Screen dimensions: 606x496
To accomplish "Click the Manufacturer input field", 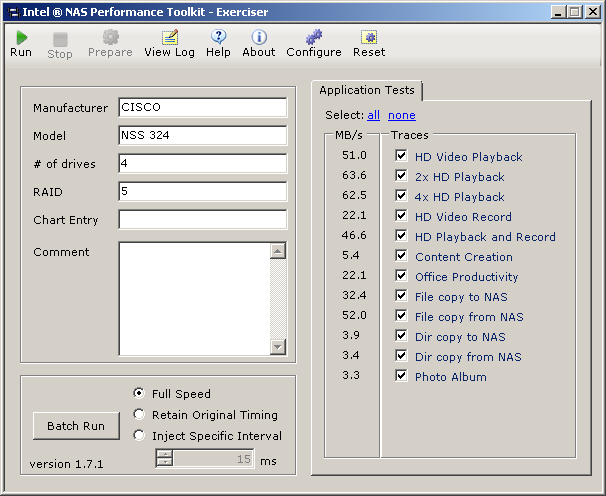I will click(x=203, y=107).
